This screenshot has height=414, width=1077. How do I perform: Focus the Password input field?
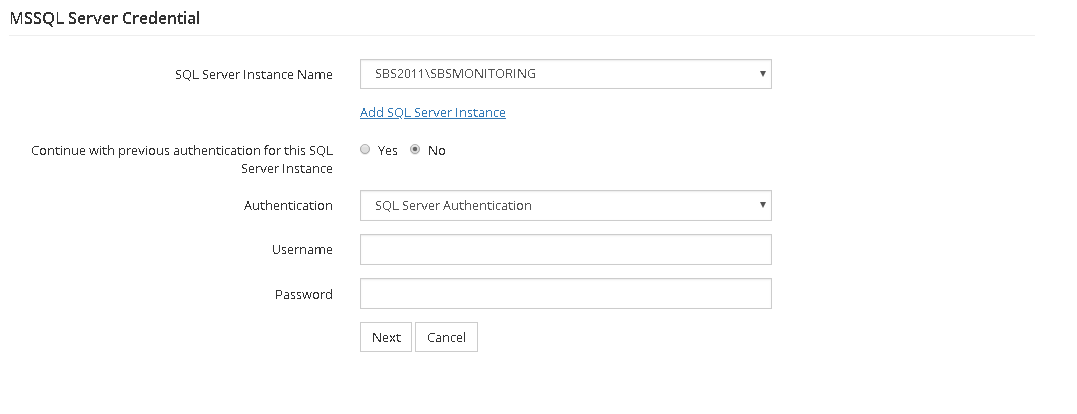[565, 293]
